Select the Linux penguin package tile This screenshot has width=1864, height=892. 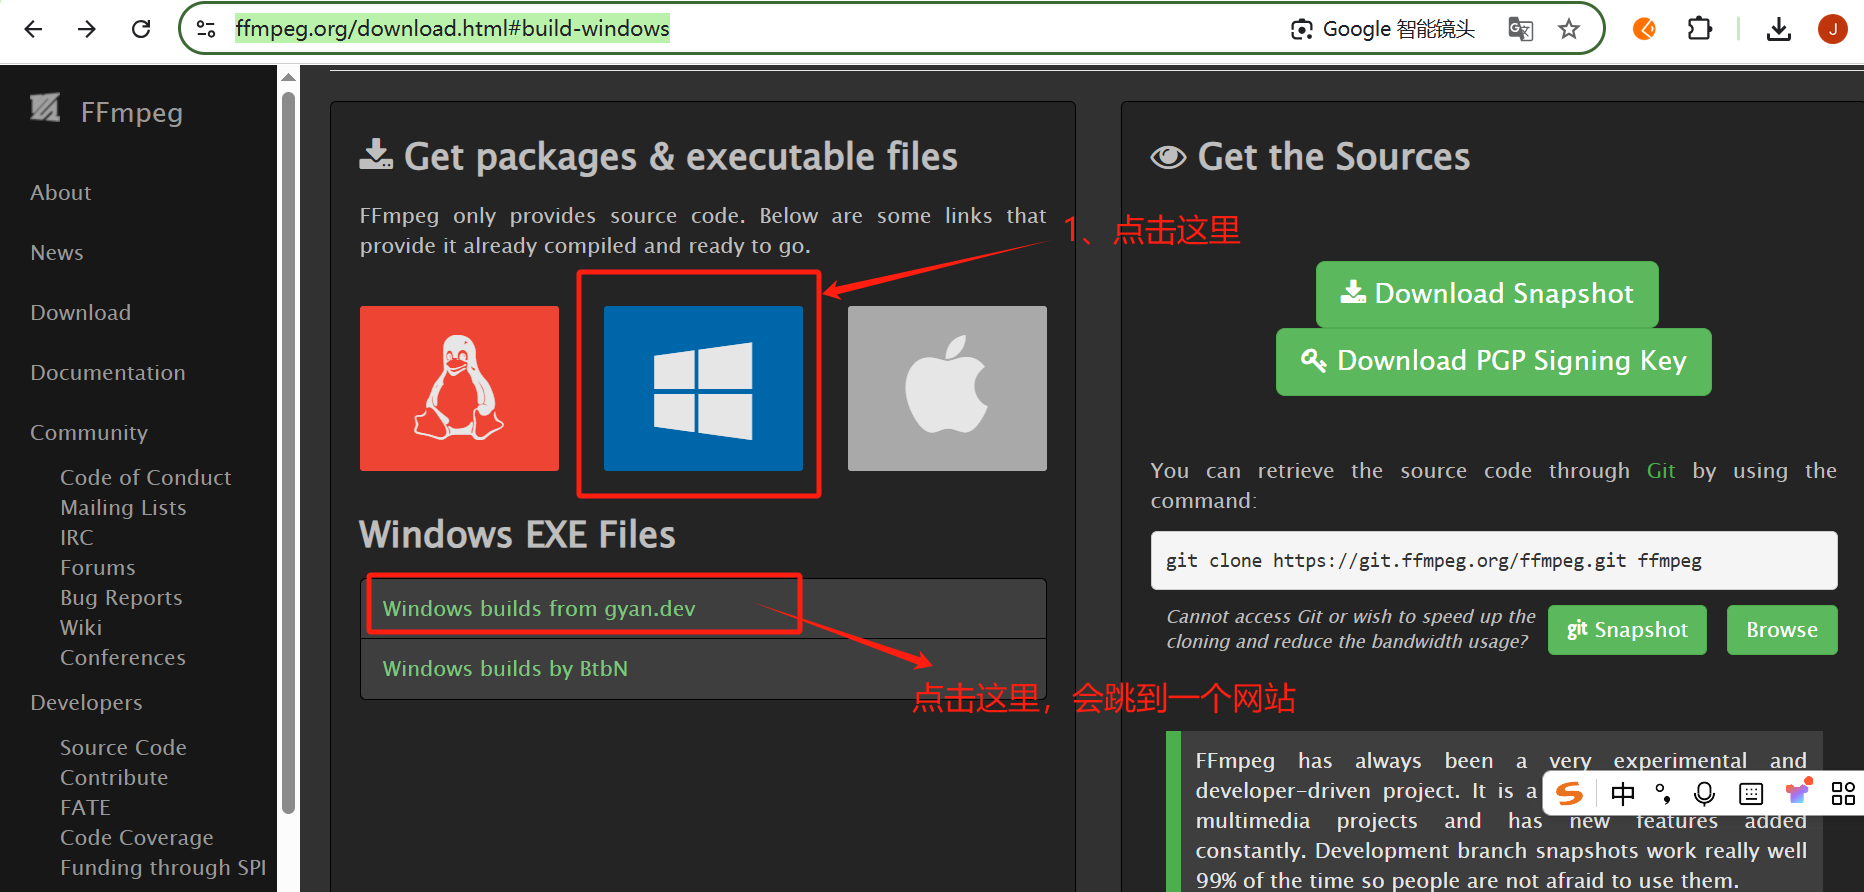tap(459, 388)
